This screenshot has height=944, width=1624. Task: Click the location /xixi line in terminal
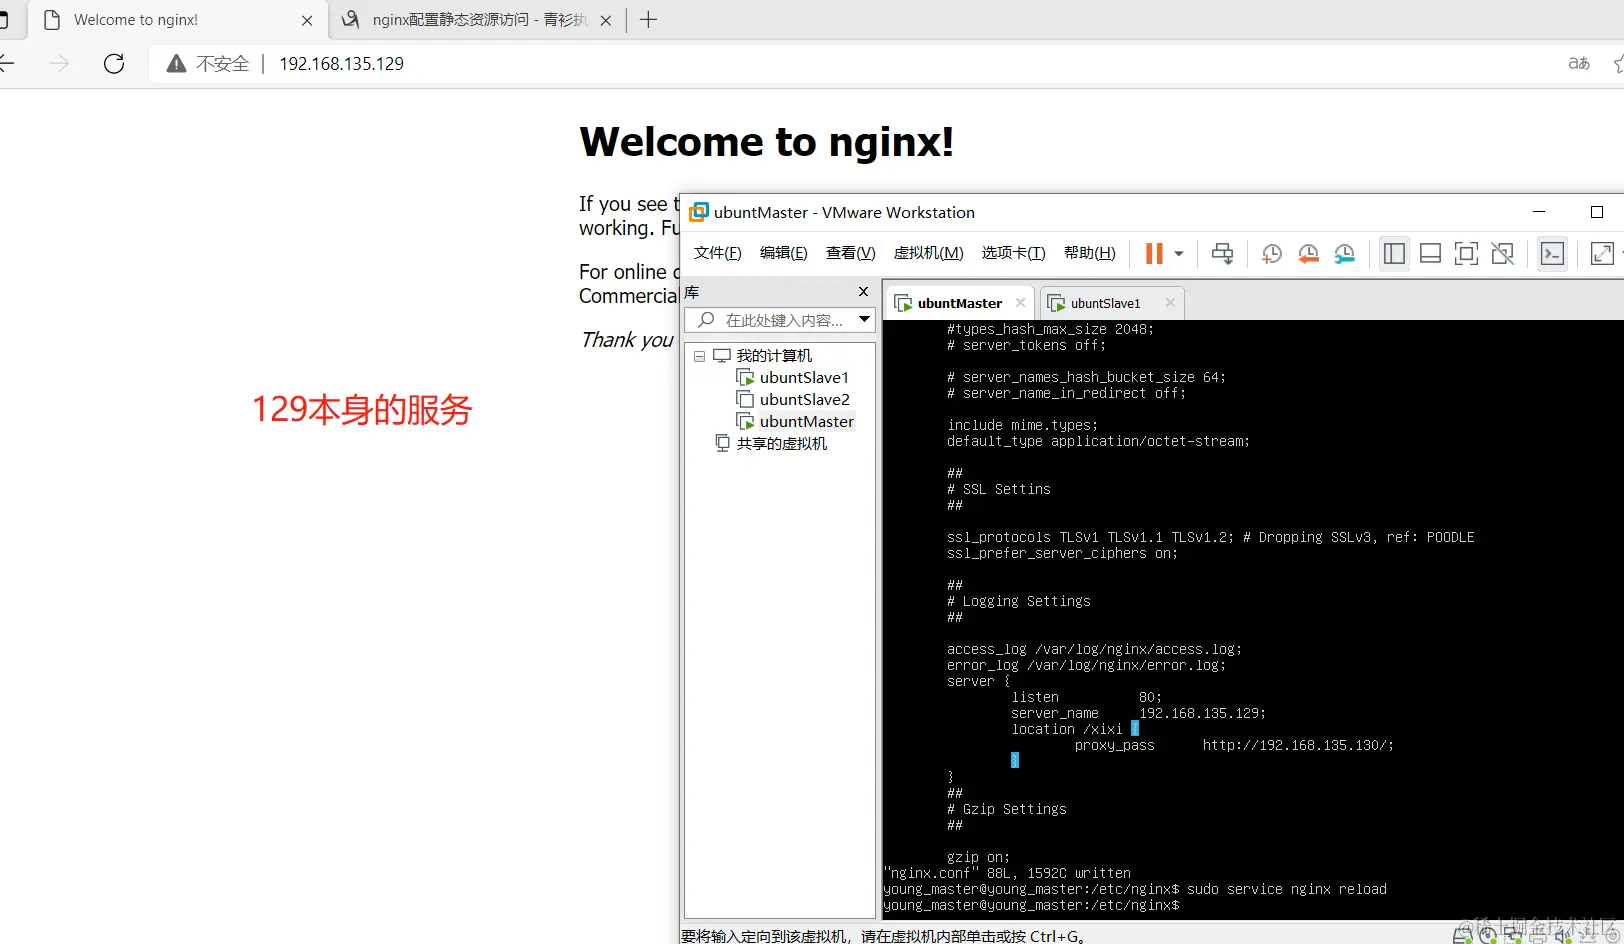coord(1074,730)
